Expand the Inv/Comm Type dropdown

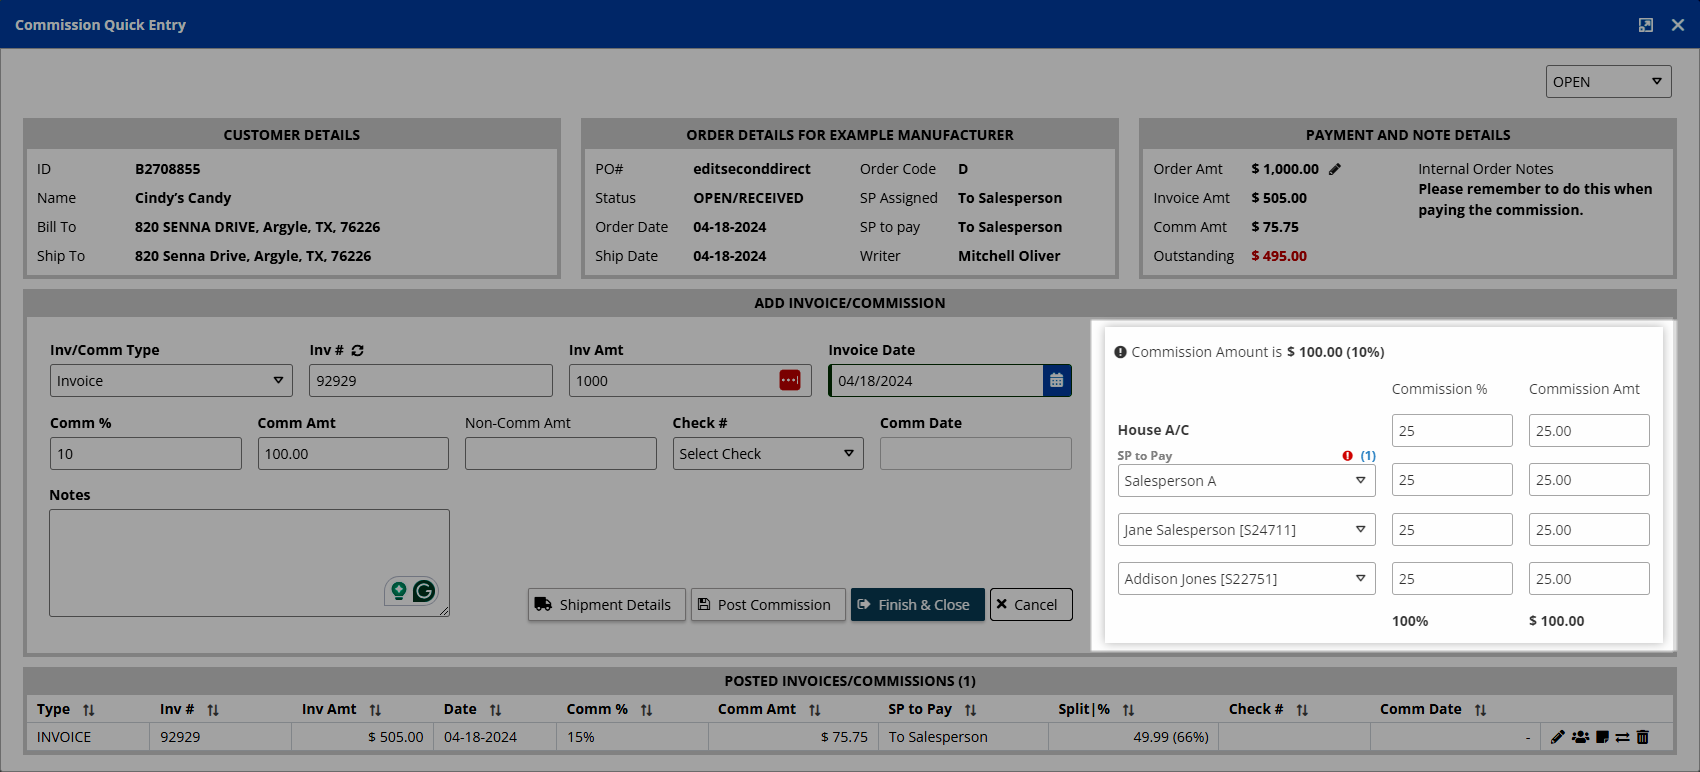coord(171,381)
